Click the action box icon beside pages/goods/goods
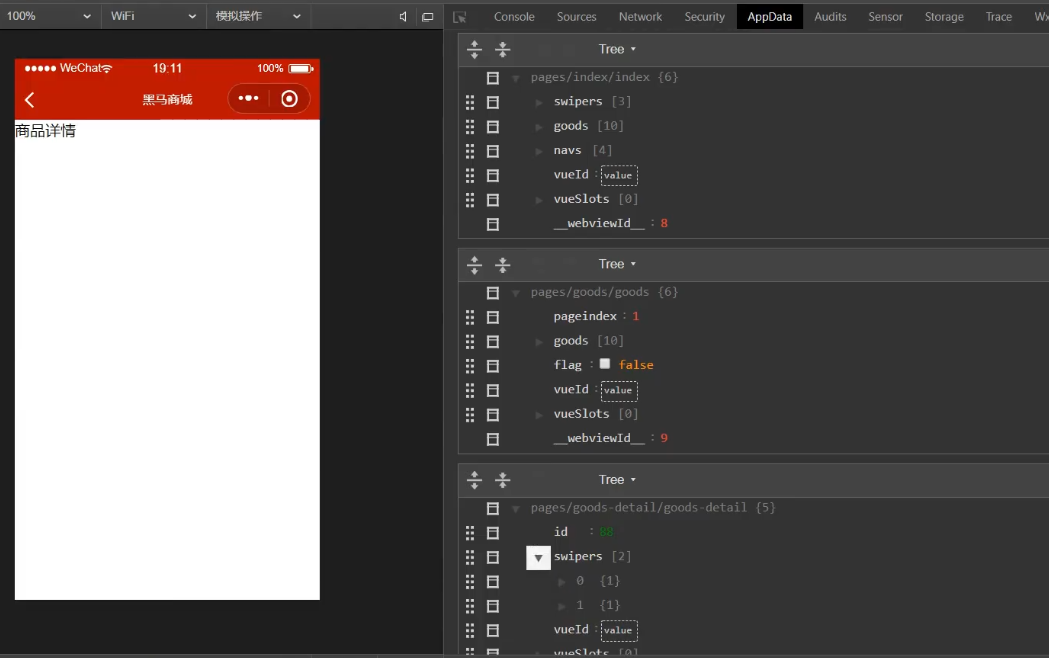 (x=493, y=293)
